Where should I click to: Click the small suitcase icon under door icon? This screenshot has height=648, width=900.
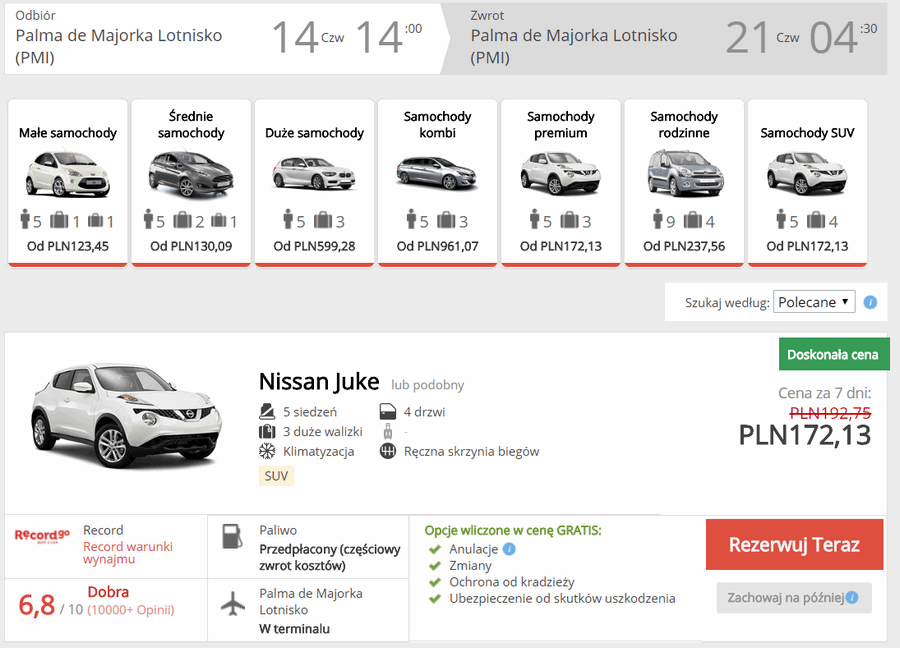coord(388,432)
